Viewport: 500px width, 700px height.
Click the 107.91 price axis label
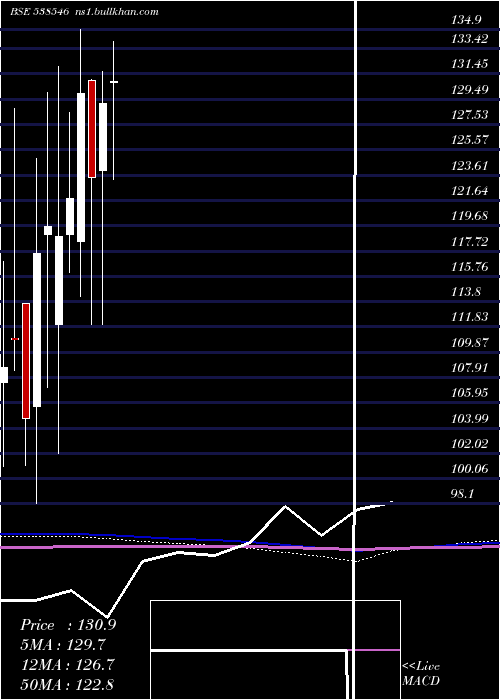(469, 368)
